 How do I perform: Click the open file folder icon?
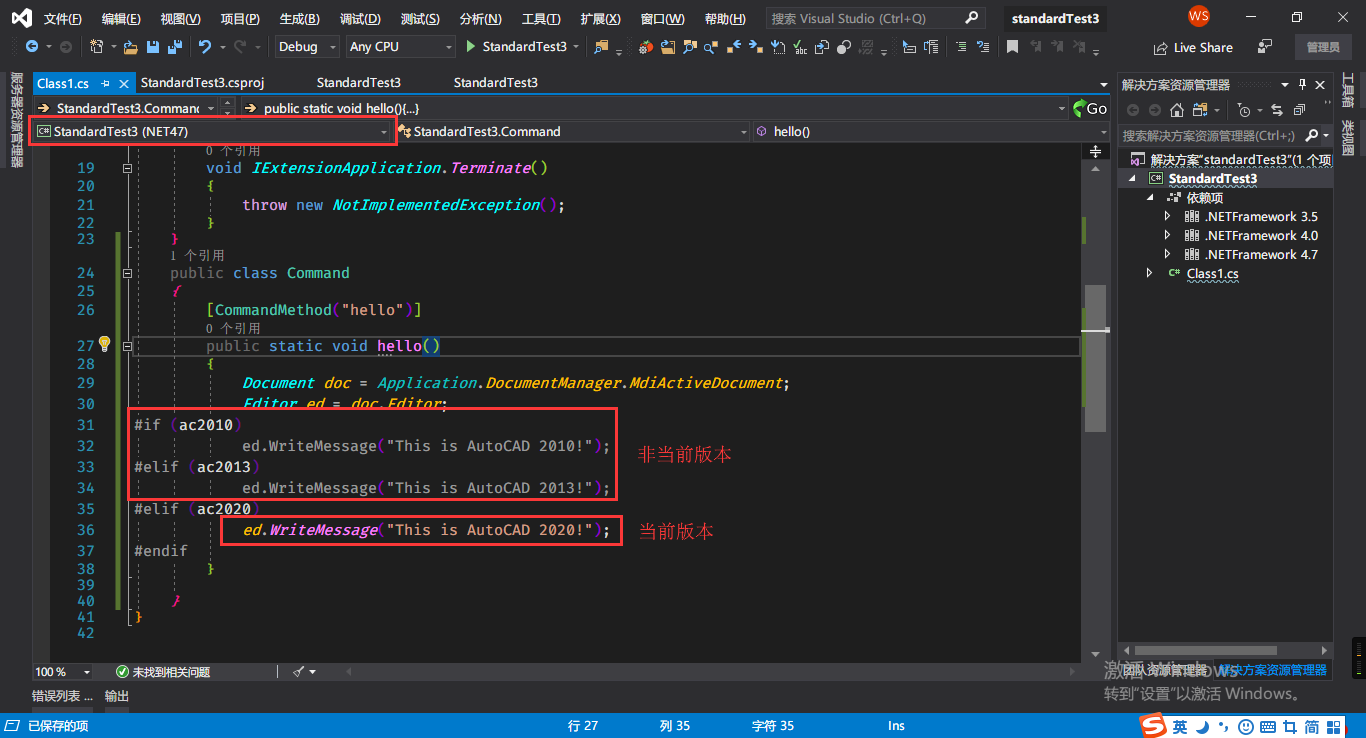point(132,47)
